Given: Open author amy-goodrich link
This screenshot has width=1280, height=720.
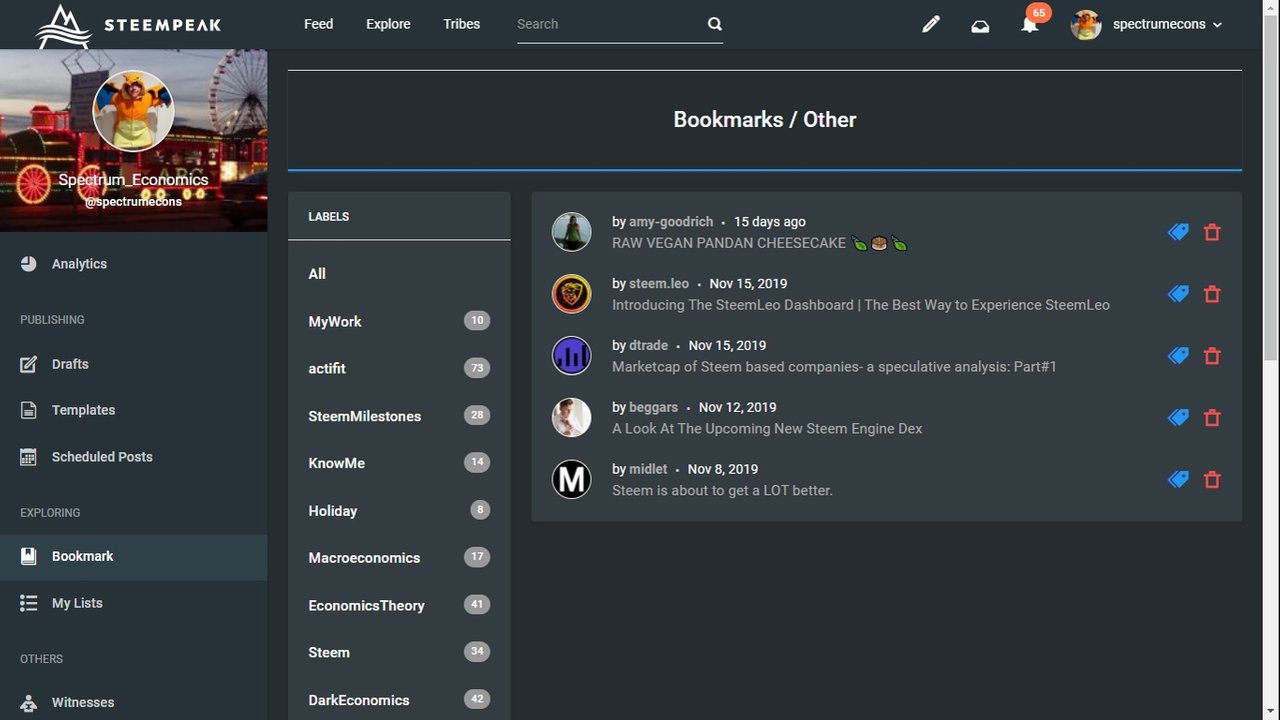Looking at the screenshot, I should (x=671, y=222).
